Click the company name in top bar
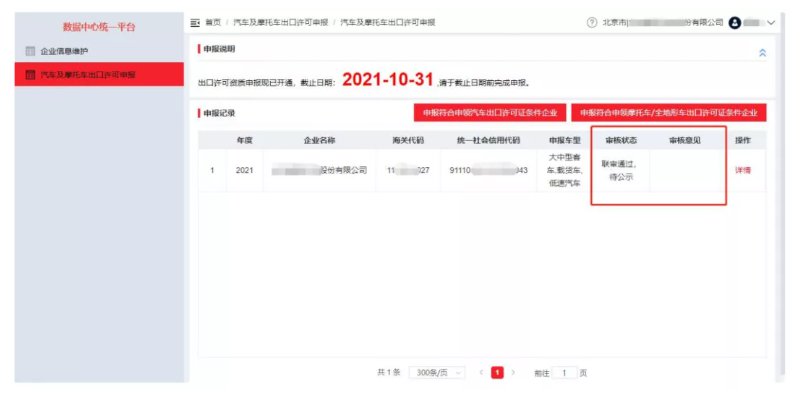801x397 pixels. tap(663, 23)
